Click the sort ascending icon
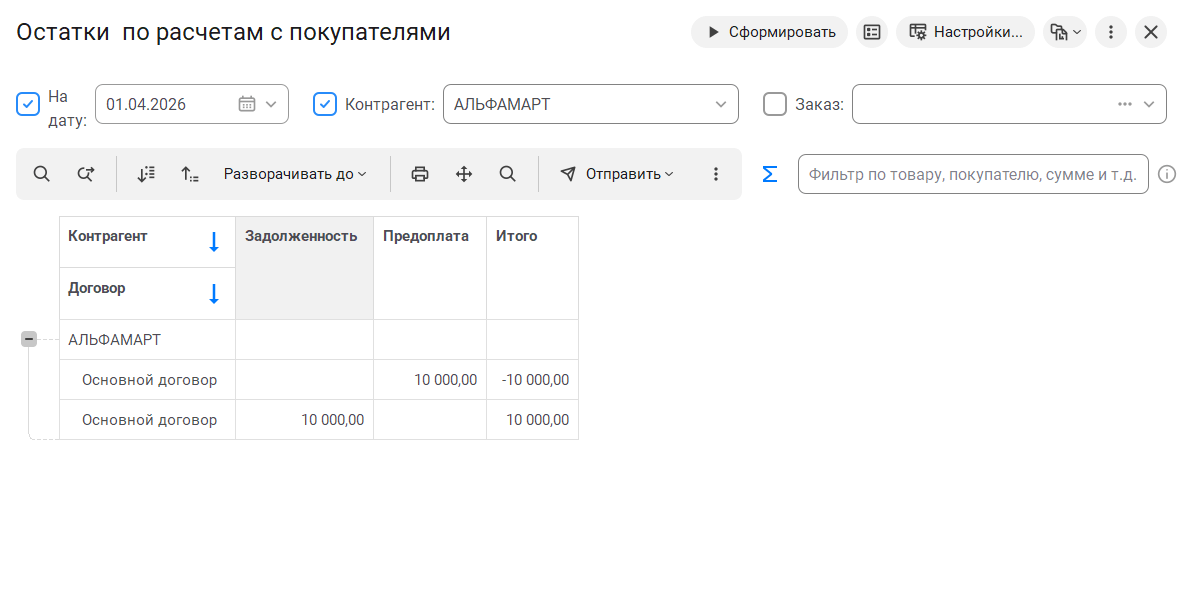 (x=190, y=174)
